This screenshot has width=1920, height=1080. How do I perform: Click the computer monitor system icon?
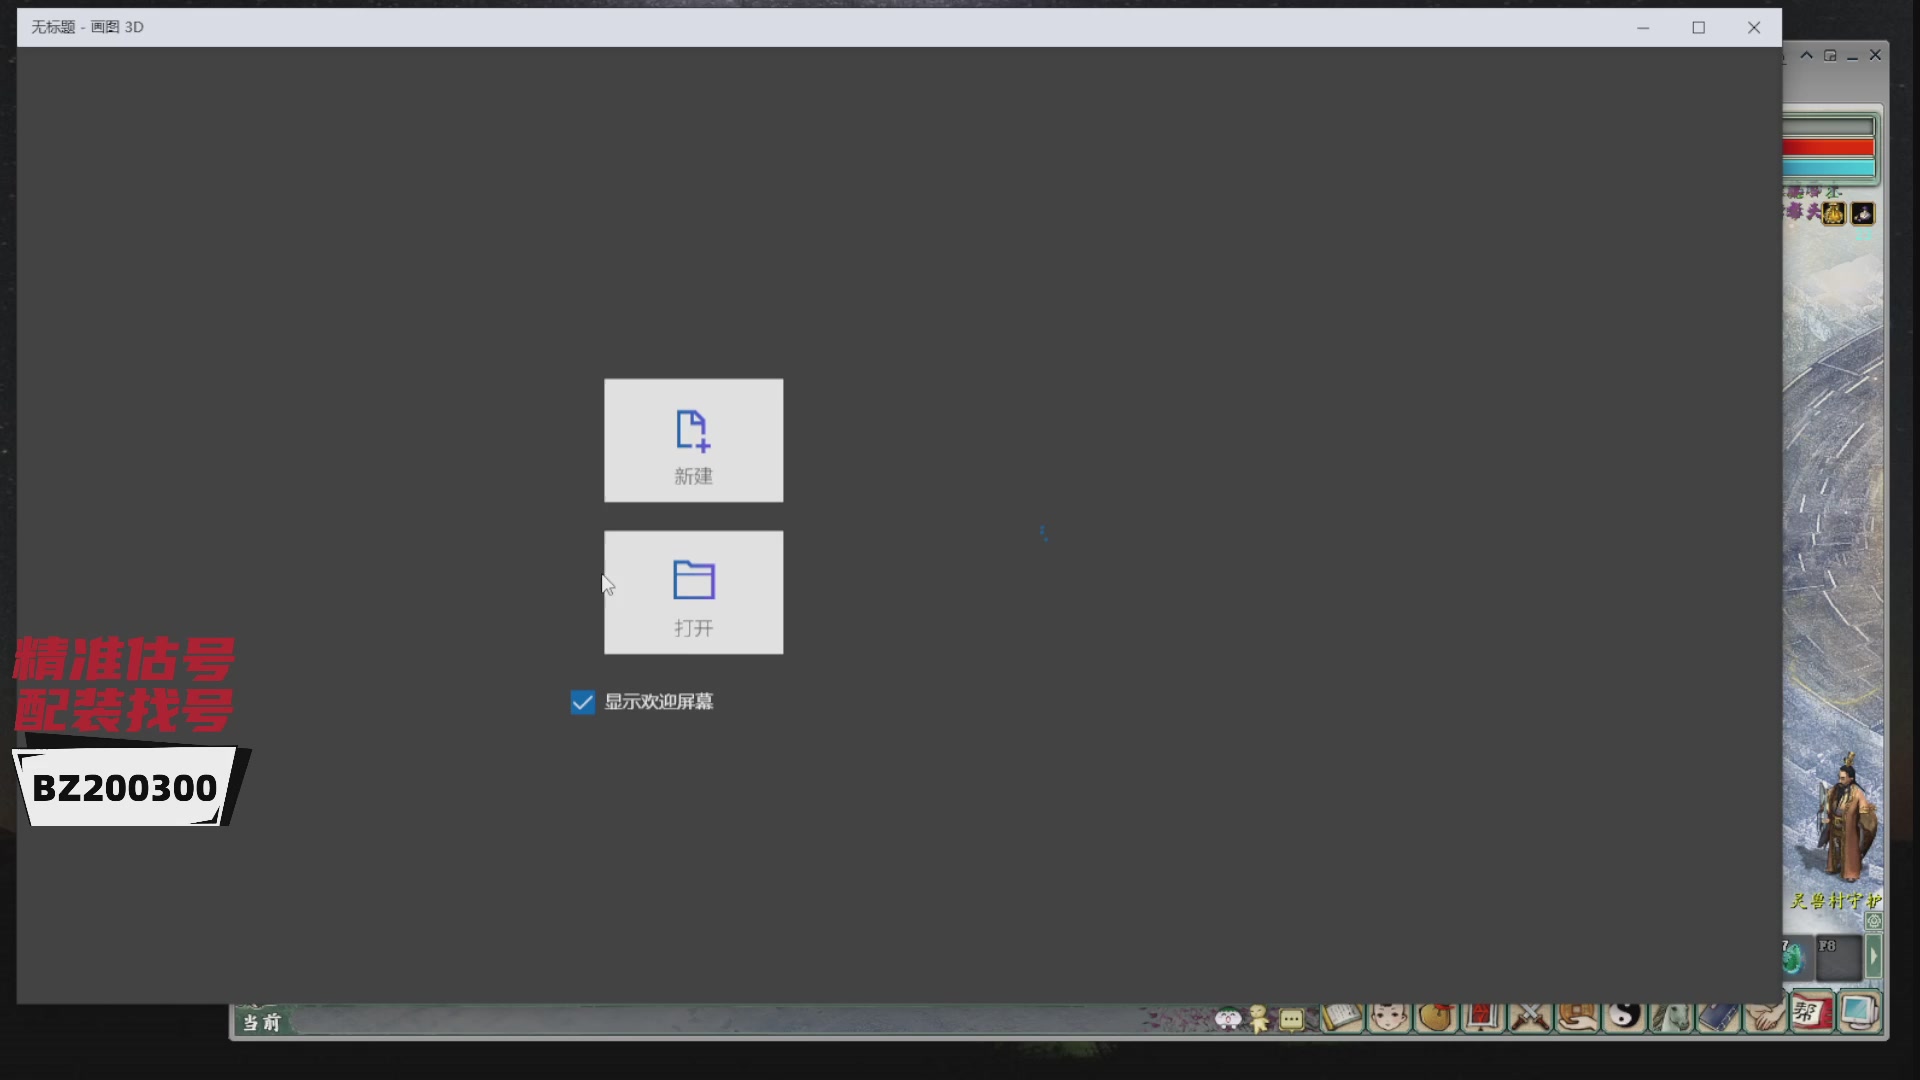[1858, 1013]
